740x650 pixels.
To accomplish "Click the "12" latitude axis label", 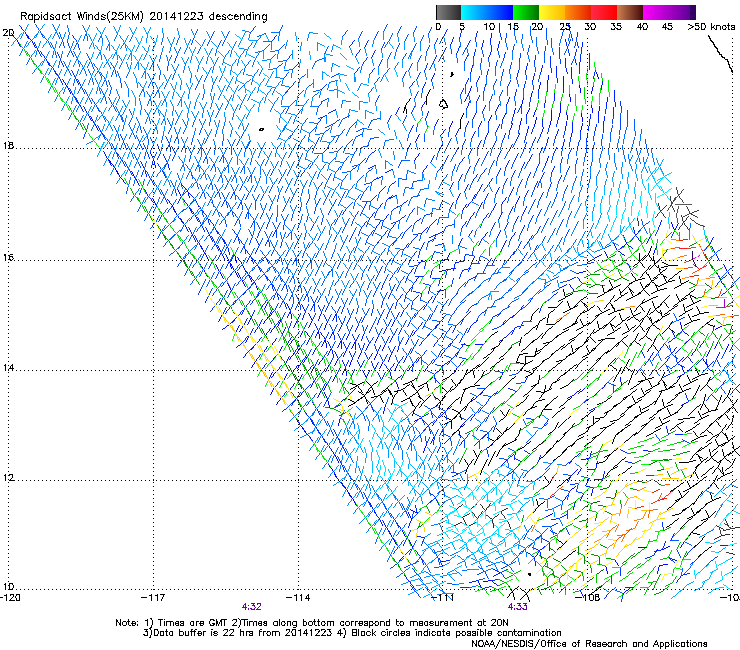I will pyautogui.click(x=8, y=478).
